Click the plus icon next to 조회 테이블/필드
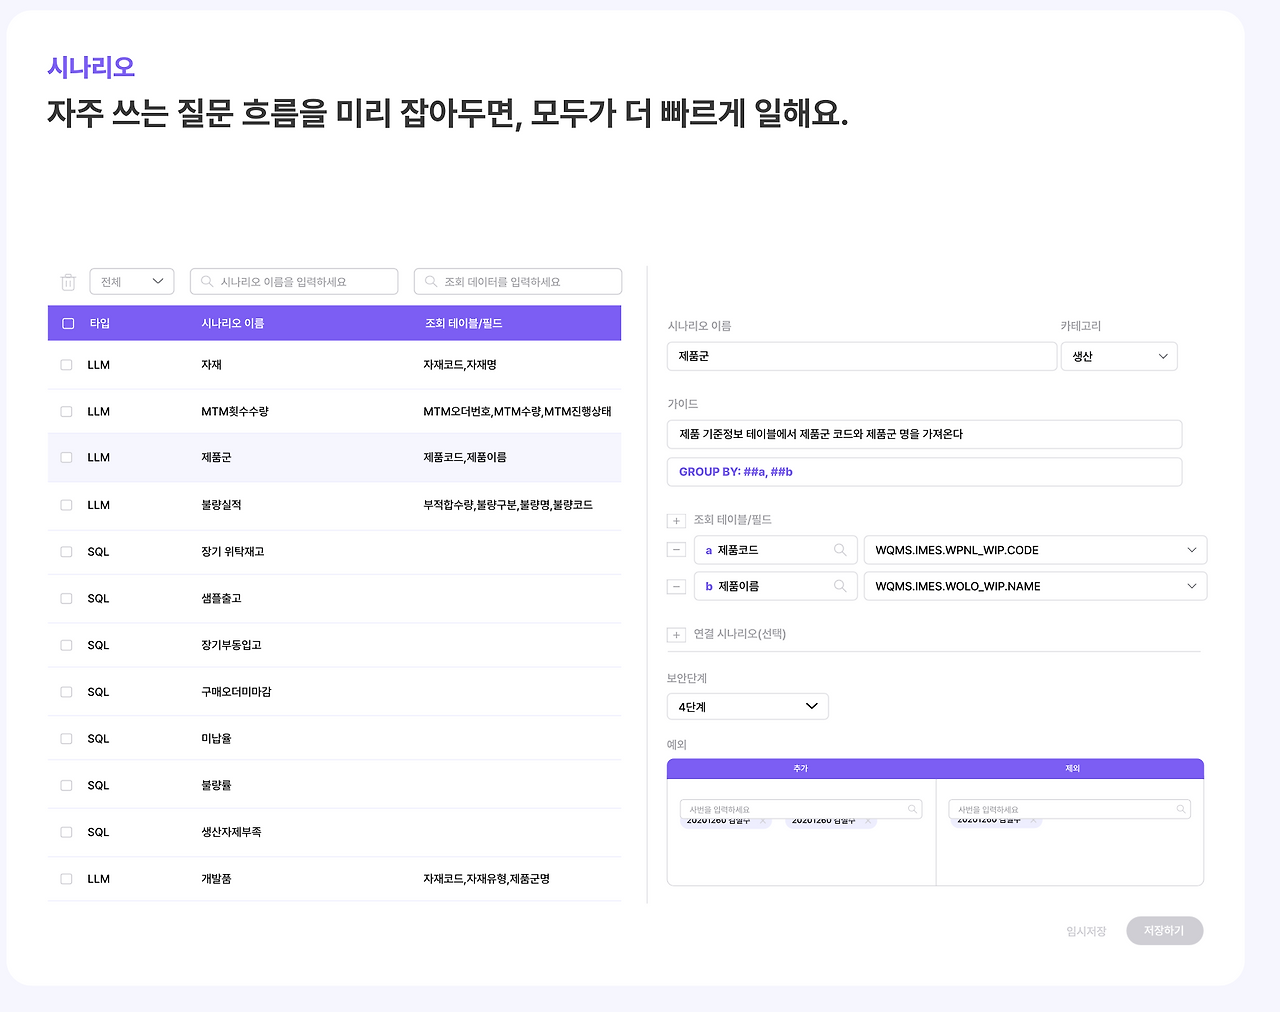Image resolution: width=1280 pixels, height=1012 pixels. pos(676,520)
